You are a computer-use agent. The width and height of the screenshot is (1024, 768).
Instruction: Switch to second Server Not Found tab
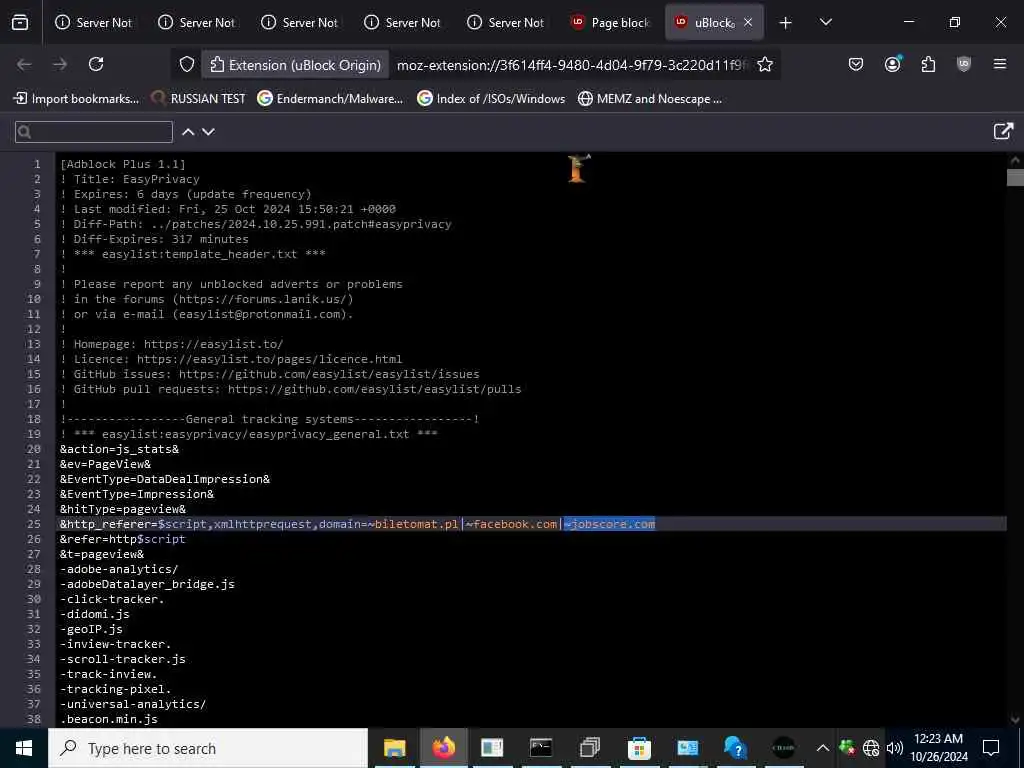[x=198, y=22]
